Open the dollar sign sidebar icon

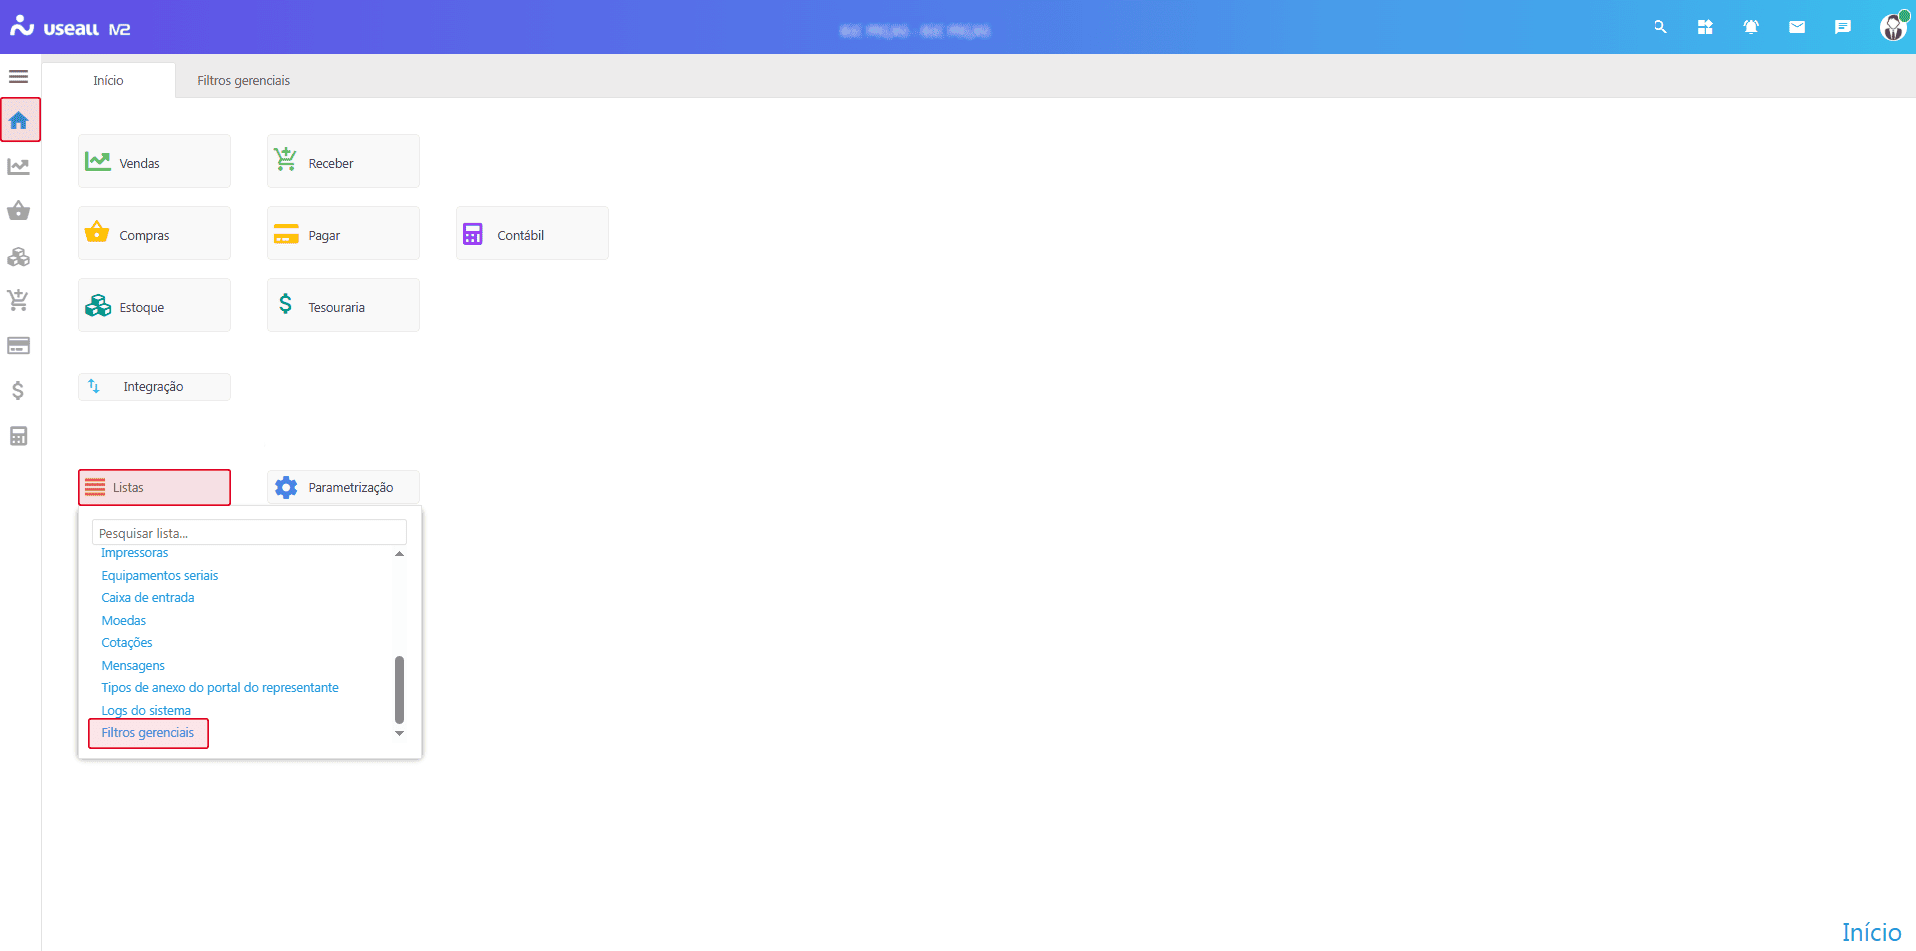pyautogui.click(x=18, y=391)
